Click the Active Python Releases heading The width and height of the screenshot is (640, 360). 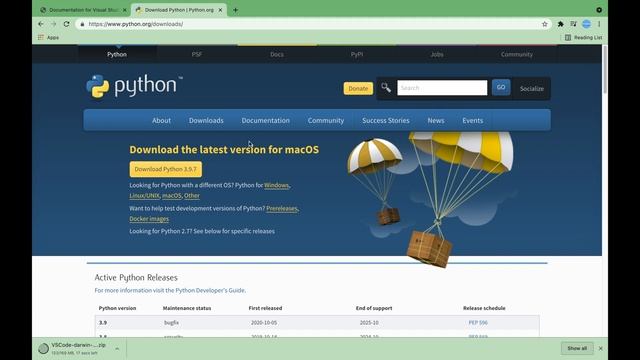136,278
